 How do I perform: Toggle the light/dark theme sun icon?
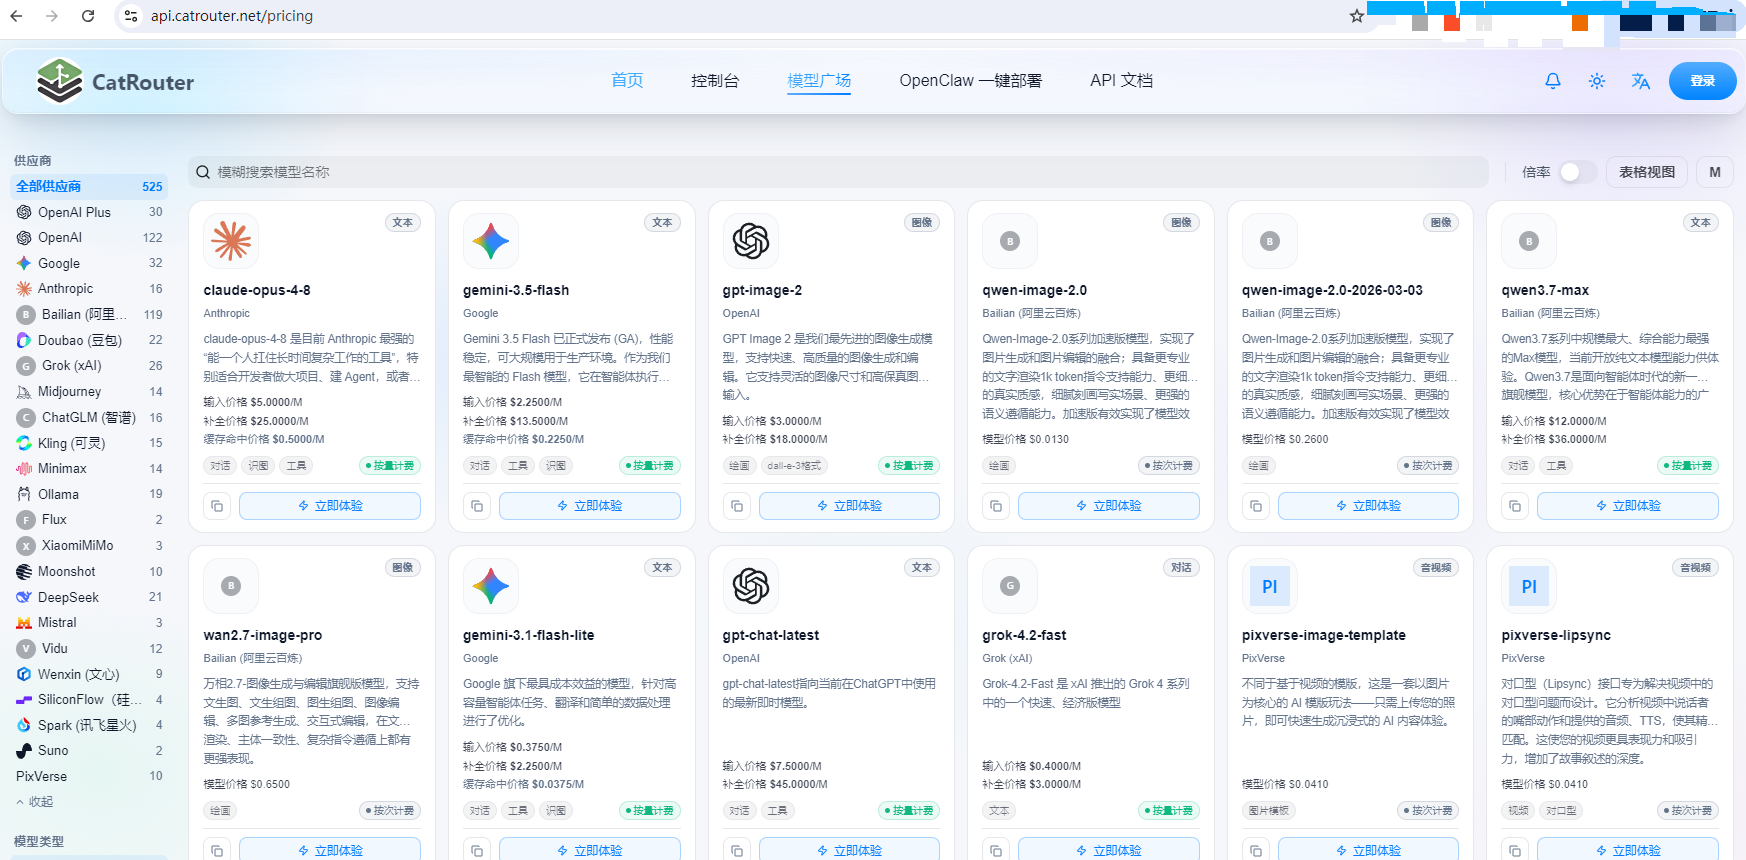[1597, 81]
